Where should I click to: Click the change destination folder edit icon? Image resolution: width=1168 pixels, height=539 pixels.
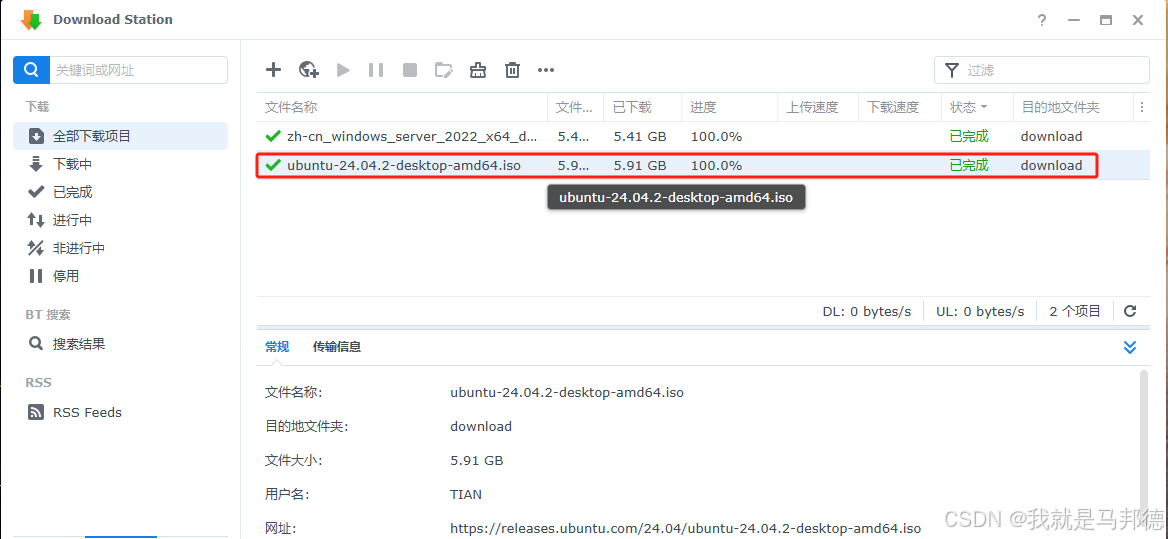[x=443, y=70]
